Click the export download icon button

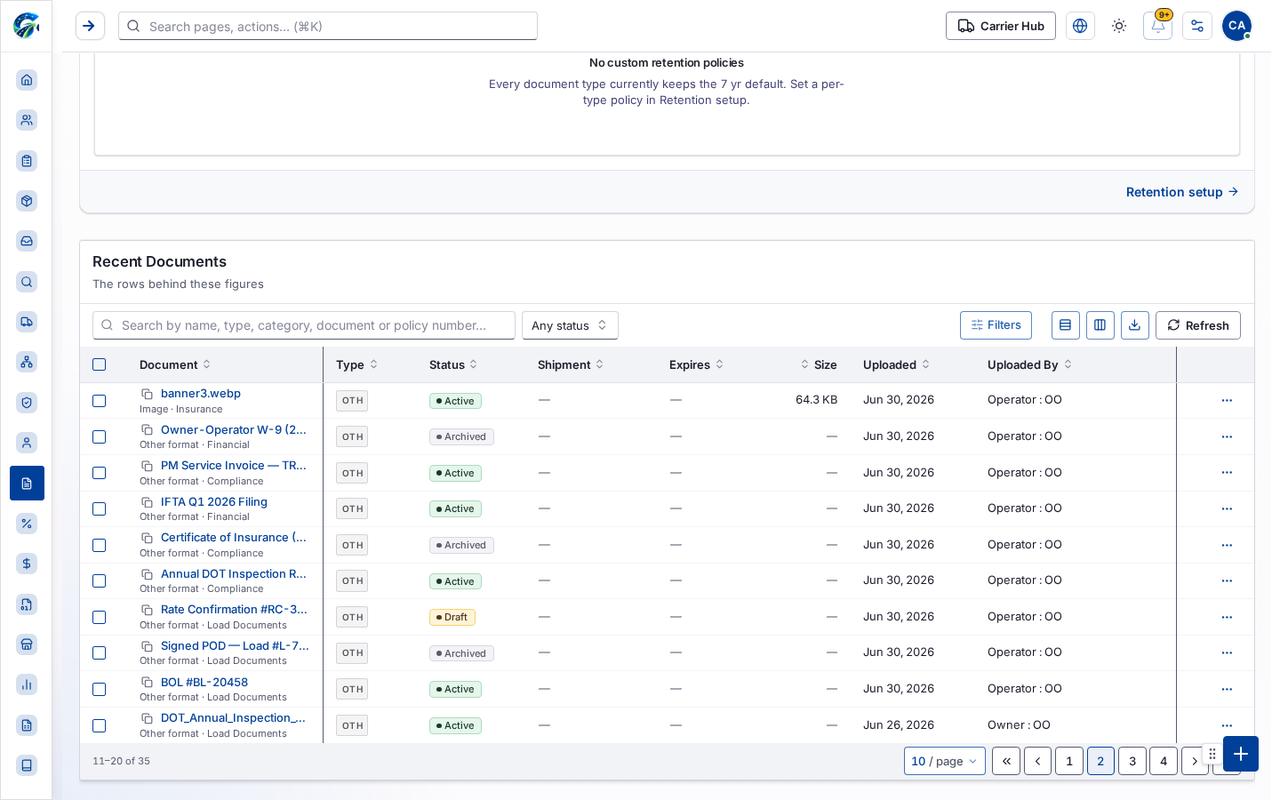click(x=1135, y=325)
